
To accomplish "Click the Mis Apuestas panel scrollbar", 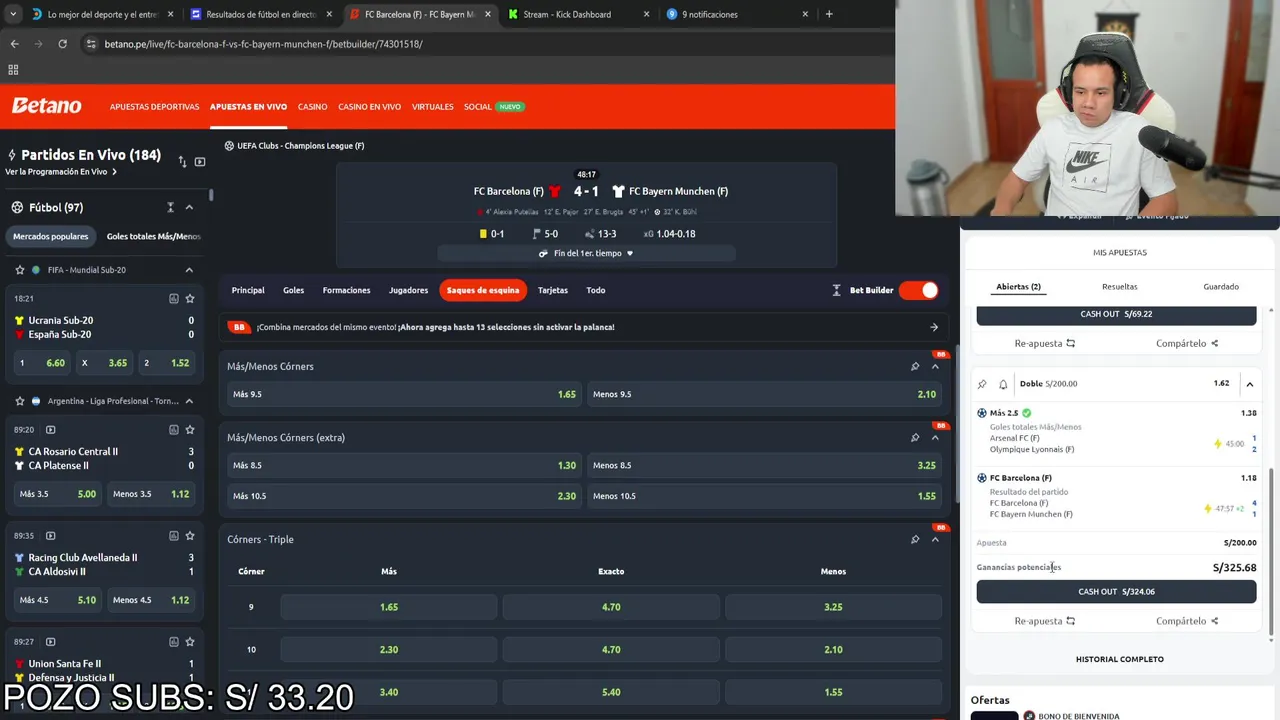I will tap(1272, 550).
